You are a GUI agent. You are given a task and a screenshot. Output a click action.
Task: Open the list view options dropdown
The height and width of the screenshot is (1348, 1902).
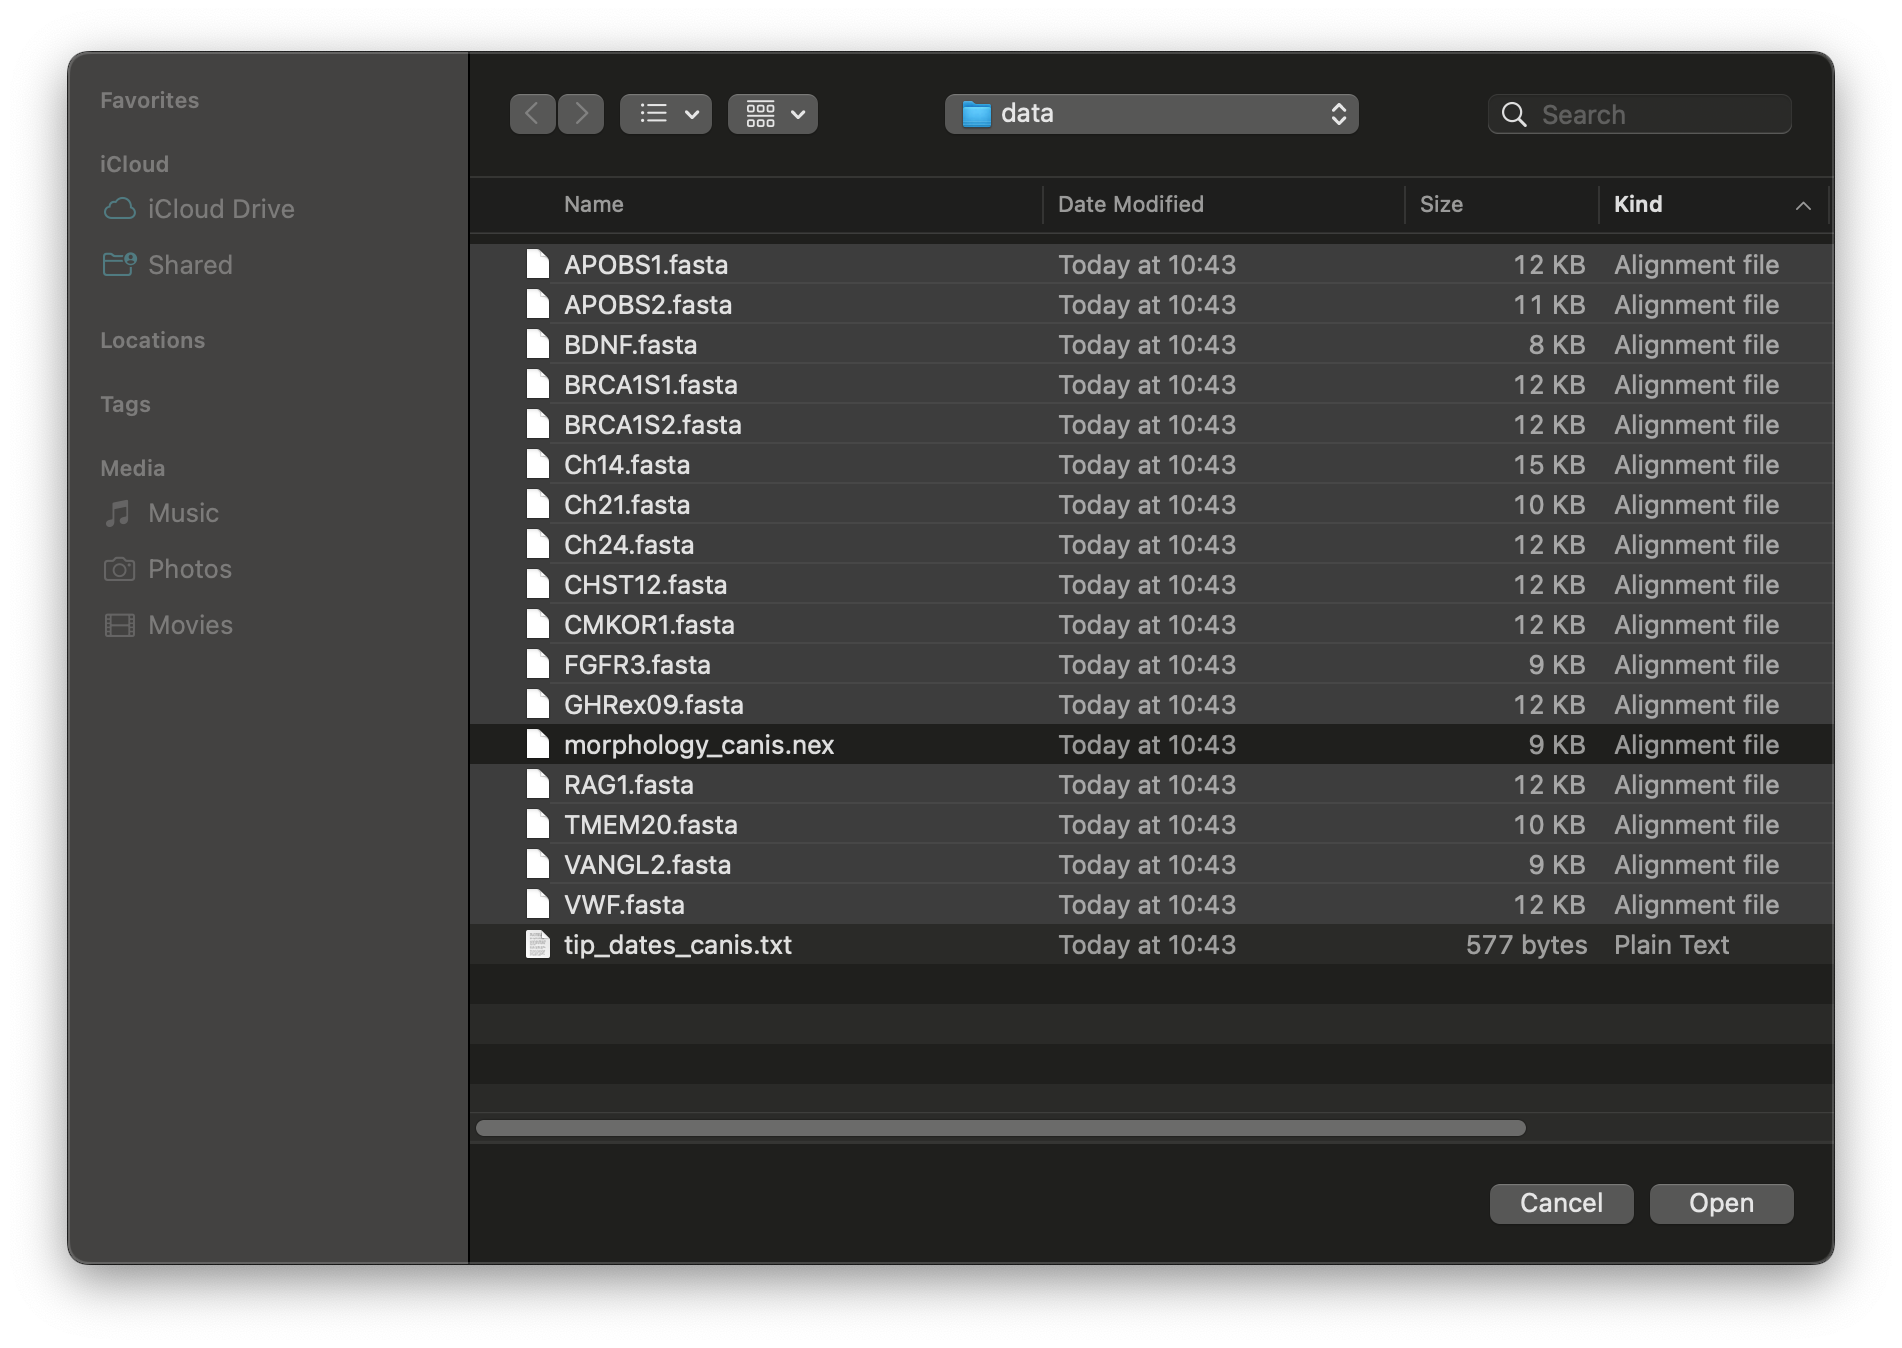click(666, 114)
